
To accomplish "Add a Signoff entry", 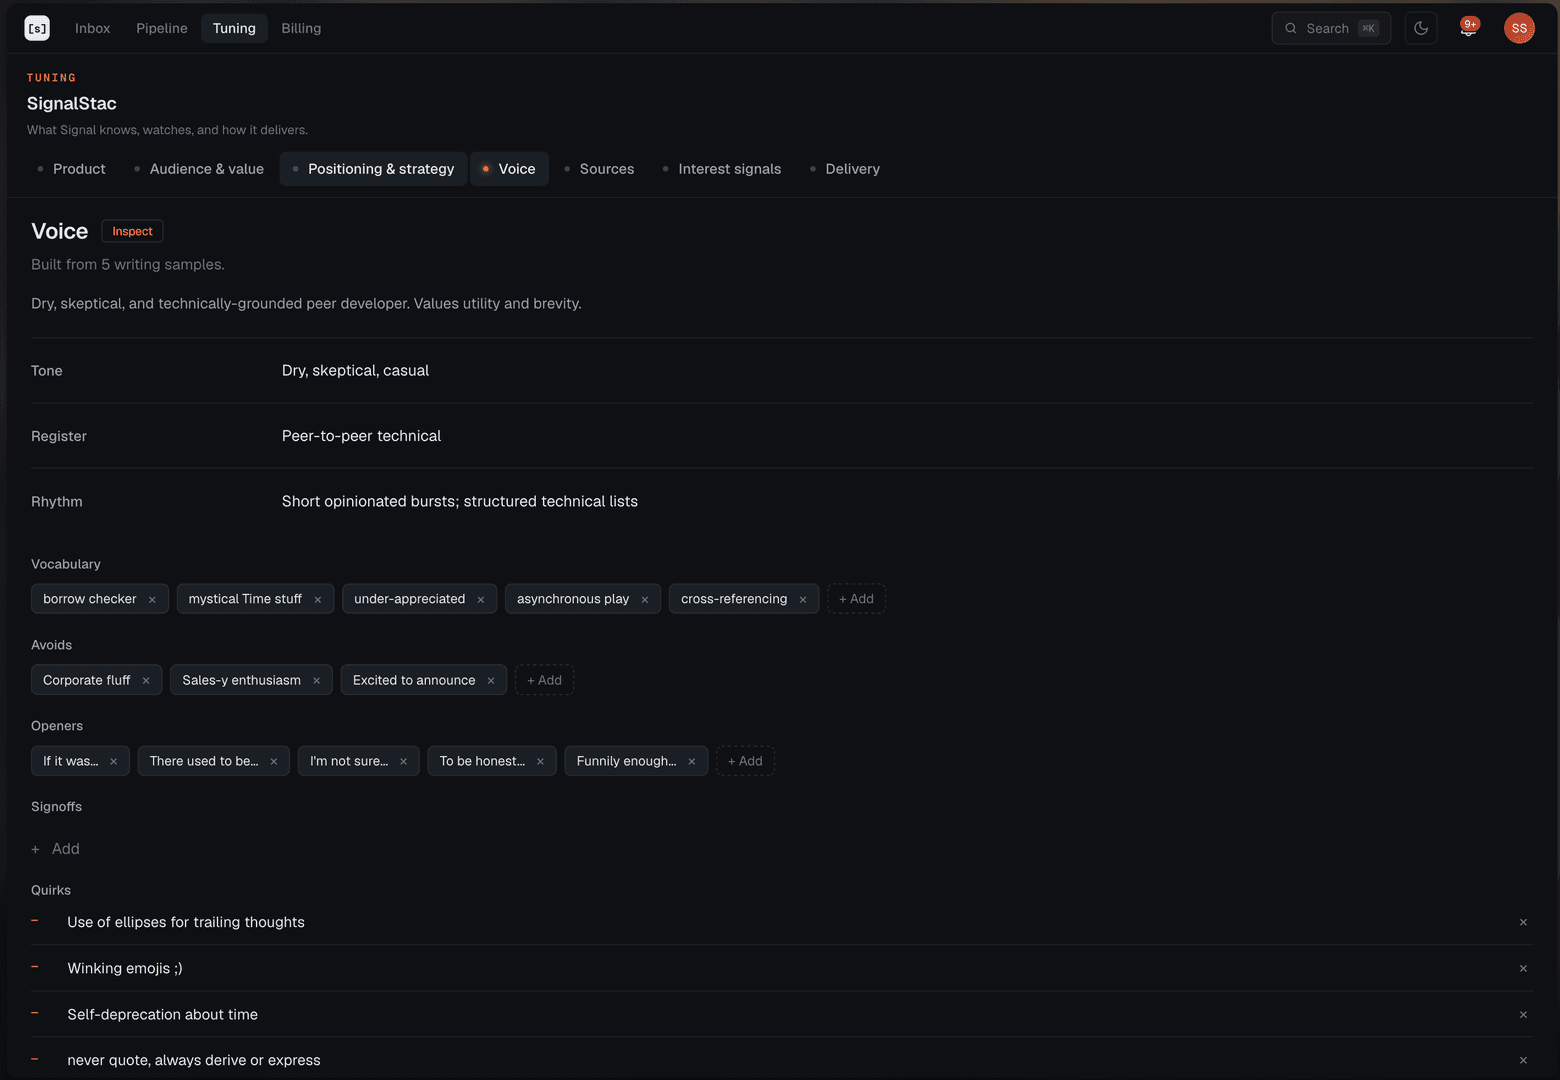I will pyautogui.click(x=56, y=849).
